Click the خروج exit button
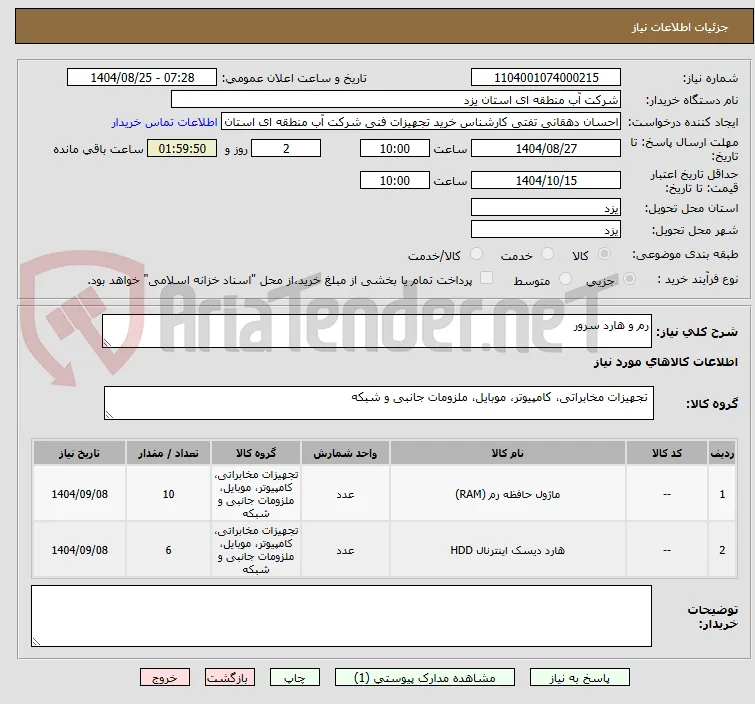 point(165,678)
